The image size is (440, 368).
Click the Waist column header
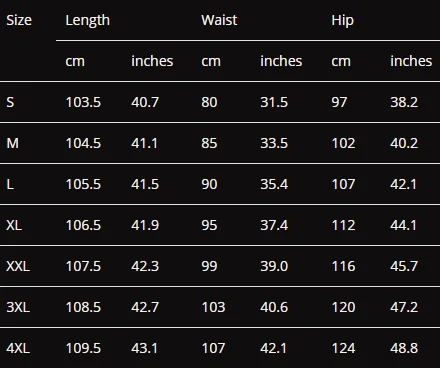[219, 20]
